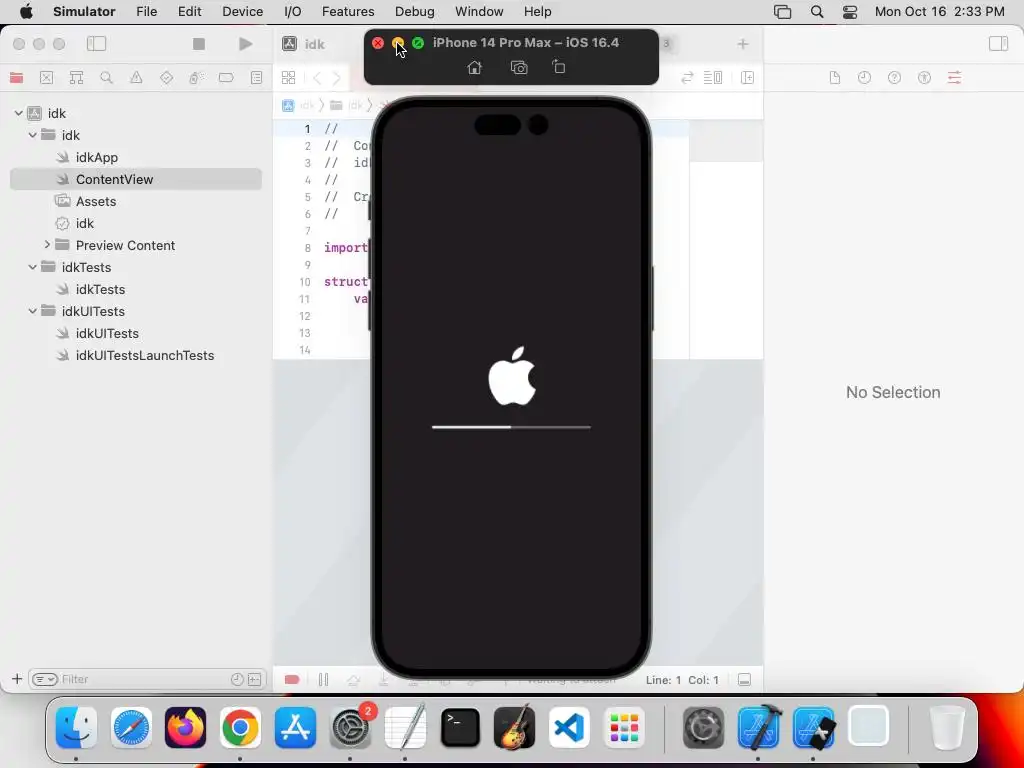Go back in editor history
Image resolution: width=1024 pixels, height=768 pixels.
tap(317, 78)
